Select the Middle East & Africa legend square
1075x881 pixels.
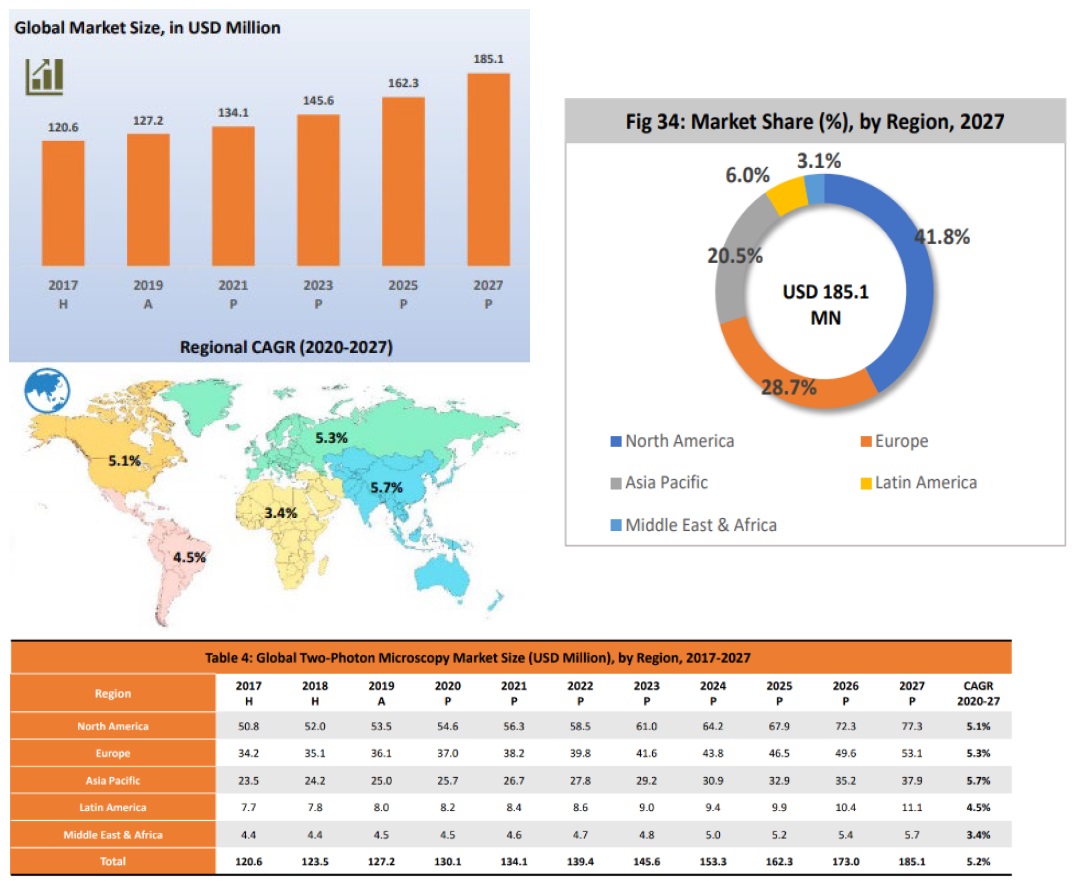(613, 525)
